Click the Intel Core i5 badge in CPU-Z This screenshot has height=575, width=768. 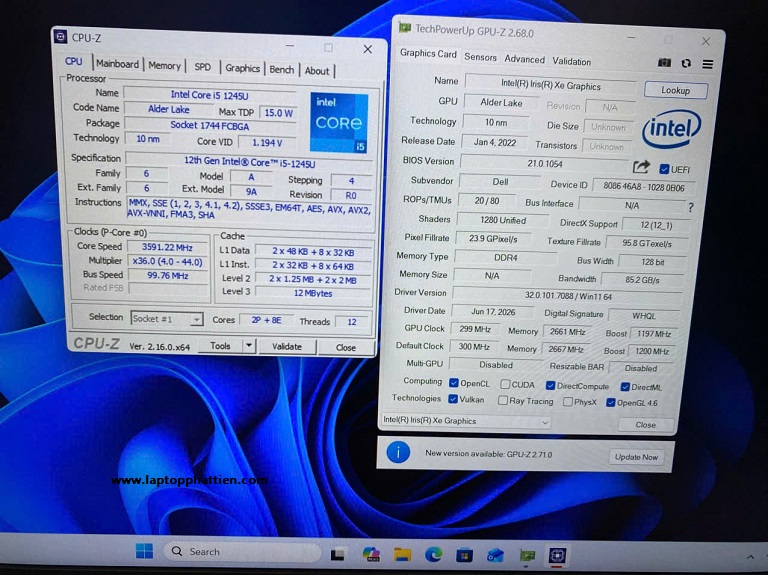(339, 122)
